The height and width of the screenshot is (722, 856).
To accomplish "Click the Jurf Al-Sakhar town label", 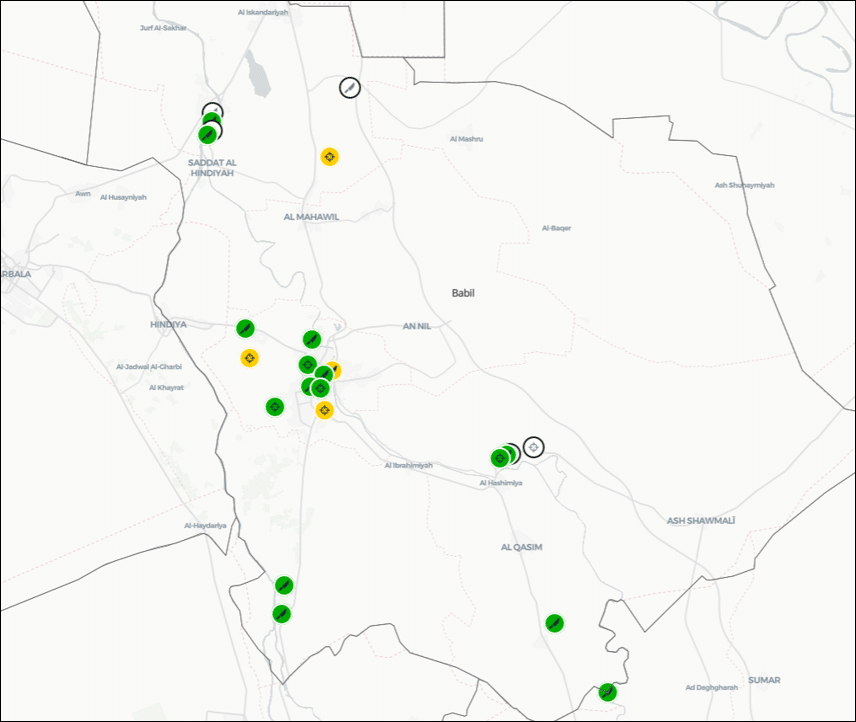I will coord(164,28).
